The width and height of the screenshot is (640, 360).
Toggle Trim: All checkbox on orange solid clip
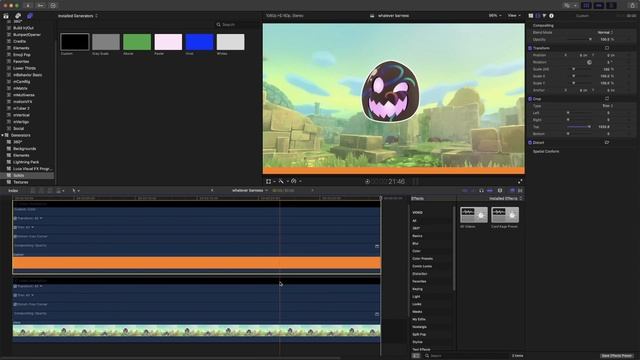point(16,227)
